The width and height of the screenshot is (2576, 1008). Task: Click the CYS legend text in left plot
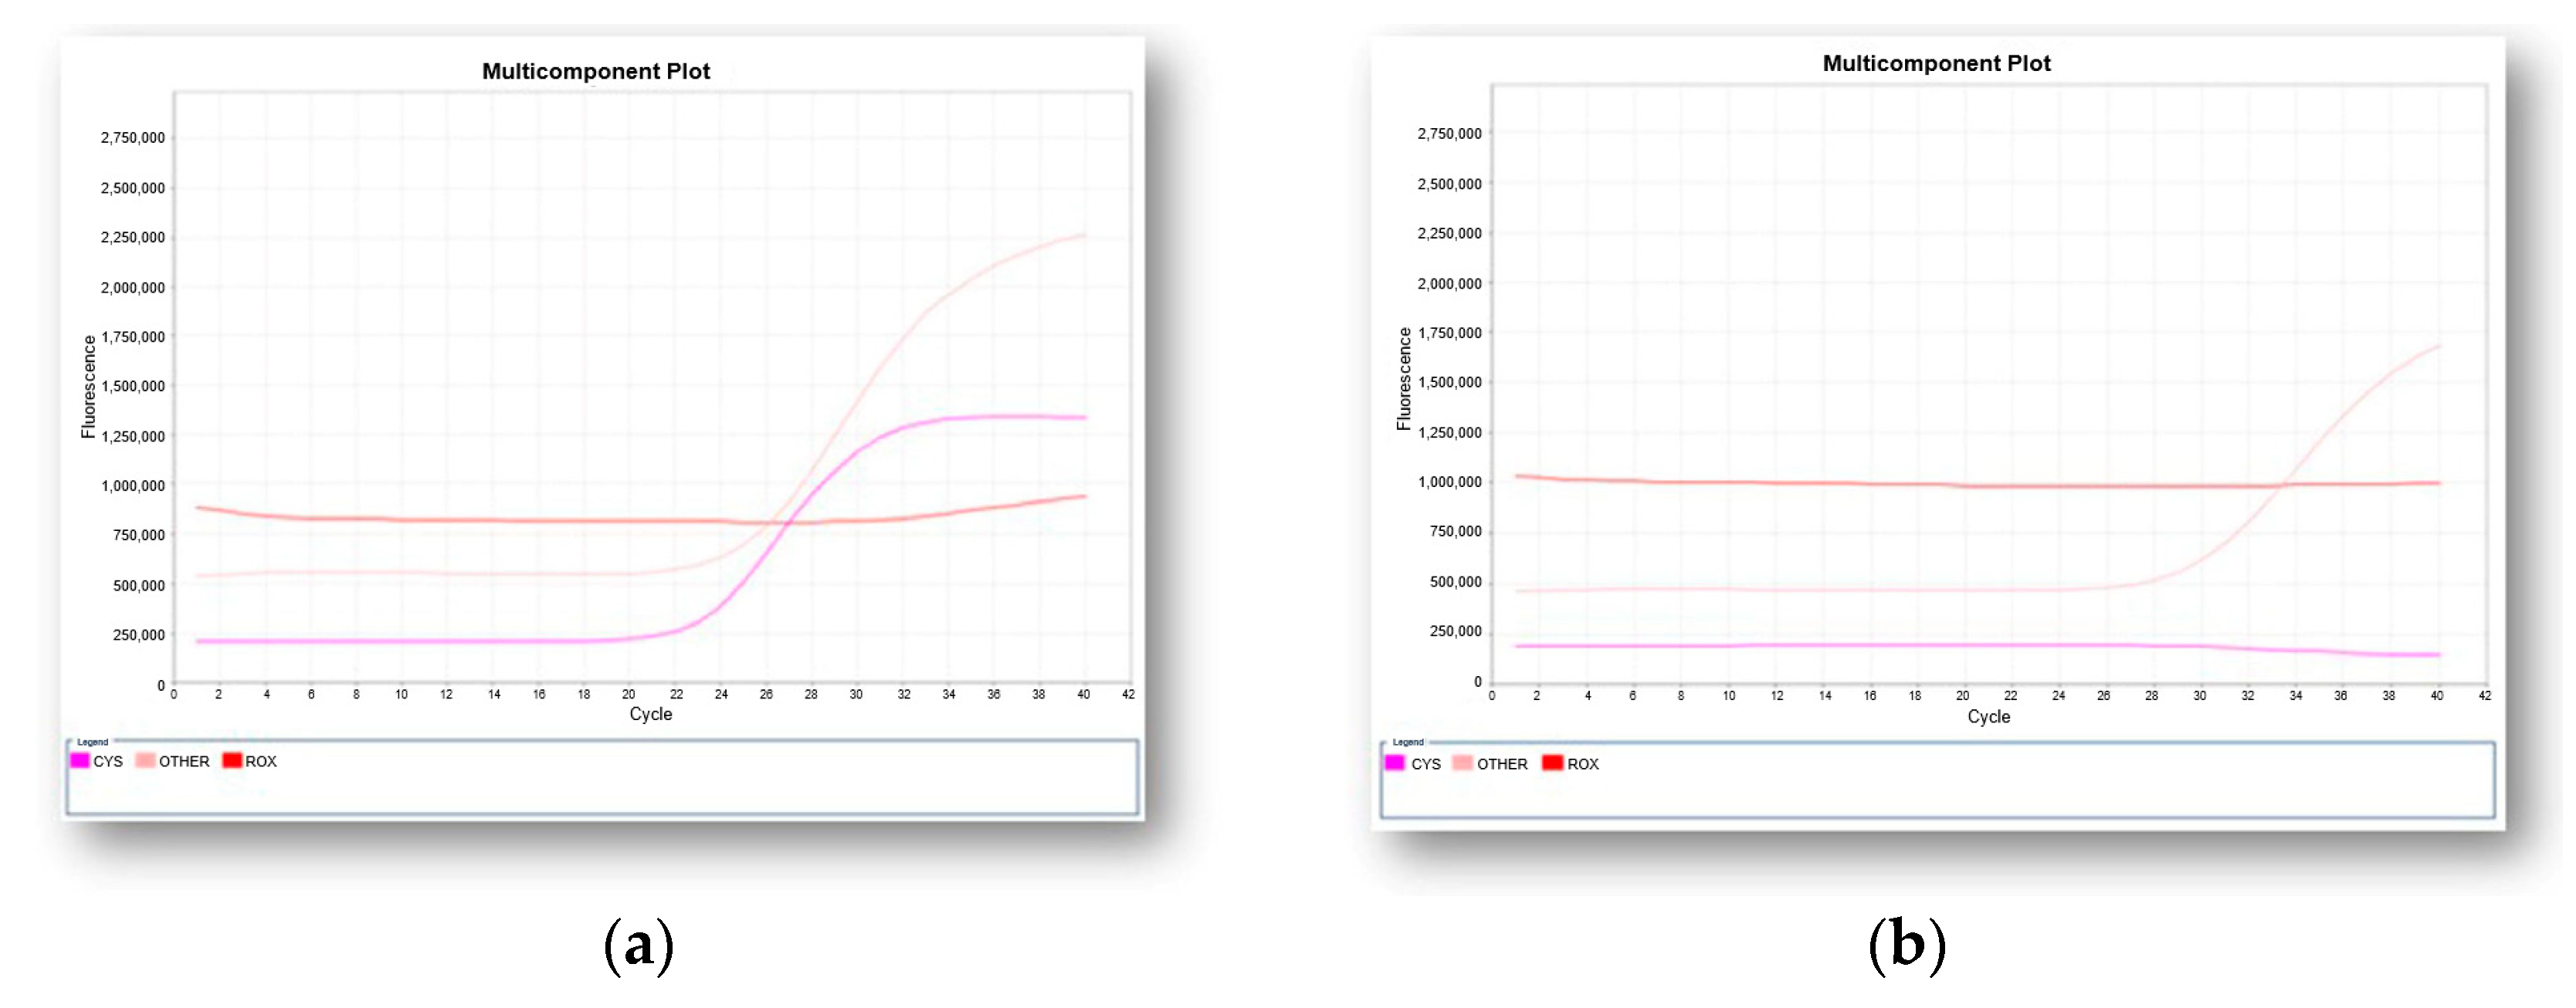coord(108,762)
